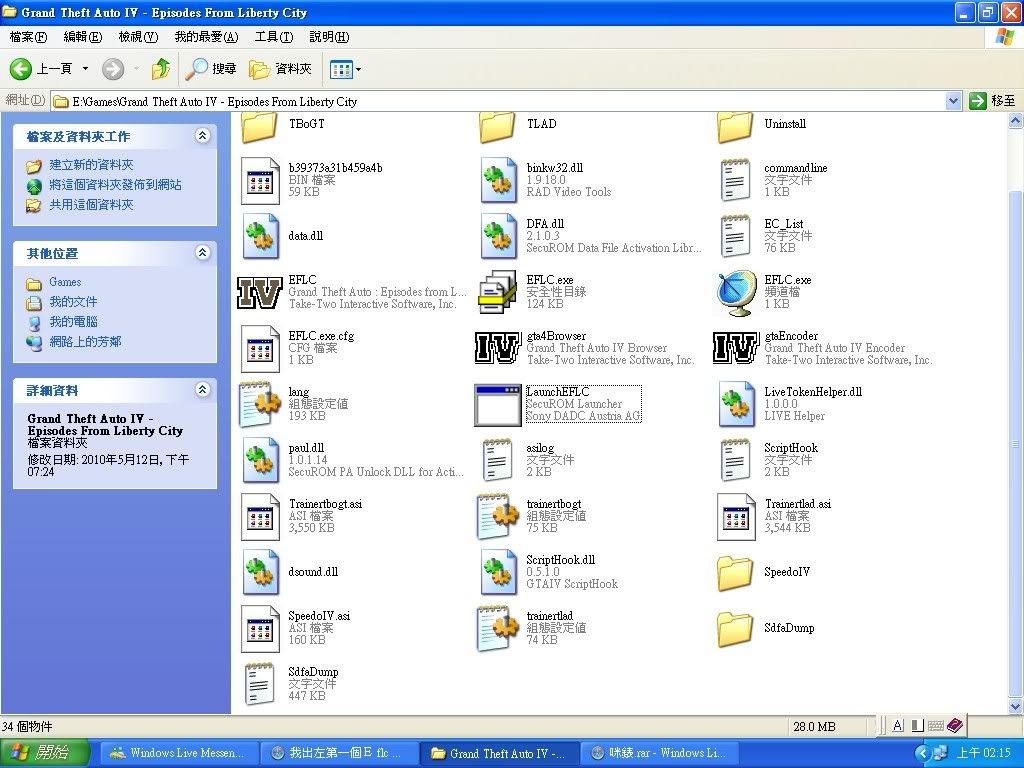This screenshot has width=1024, height=768.
Task: Click the Windows Live Messenger taskbar button
Action: click(177, 753)
